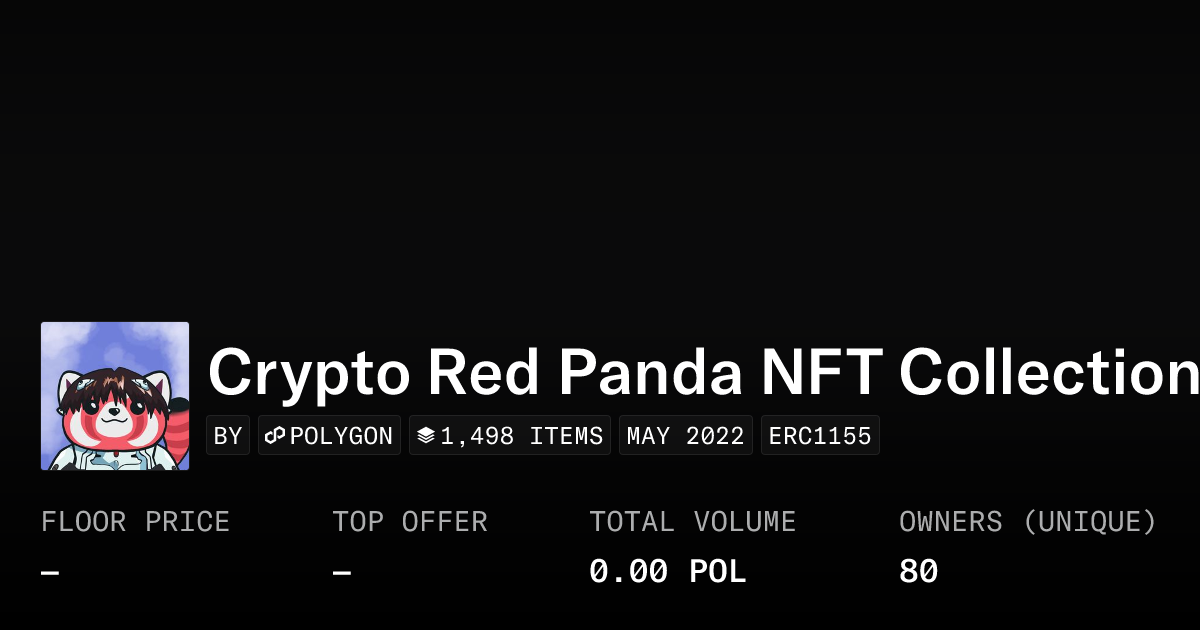This screenshot has width=1200, height=630.
Task: Select the 80 unique owners value
Action: (x=918, y=572)
